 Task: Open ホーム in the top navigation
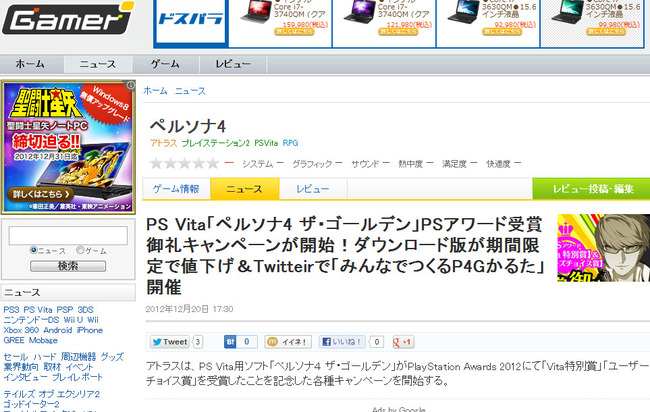[x=30, y=64]
